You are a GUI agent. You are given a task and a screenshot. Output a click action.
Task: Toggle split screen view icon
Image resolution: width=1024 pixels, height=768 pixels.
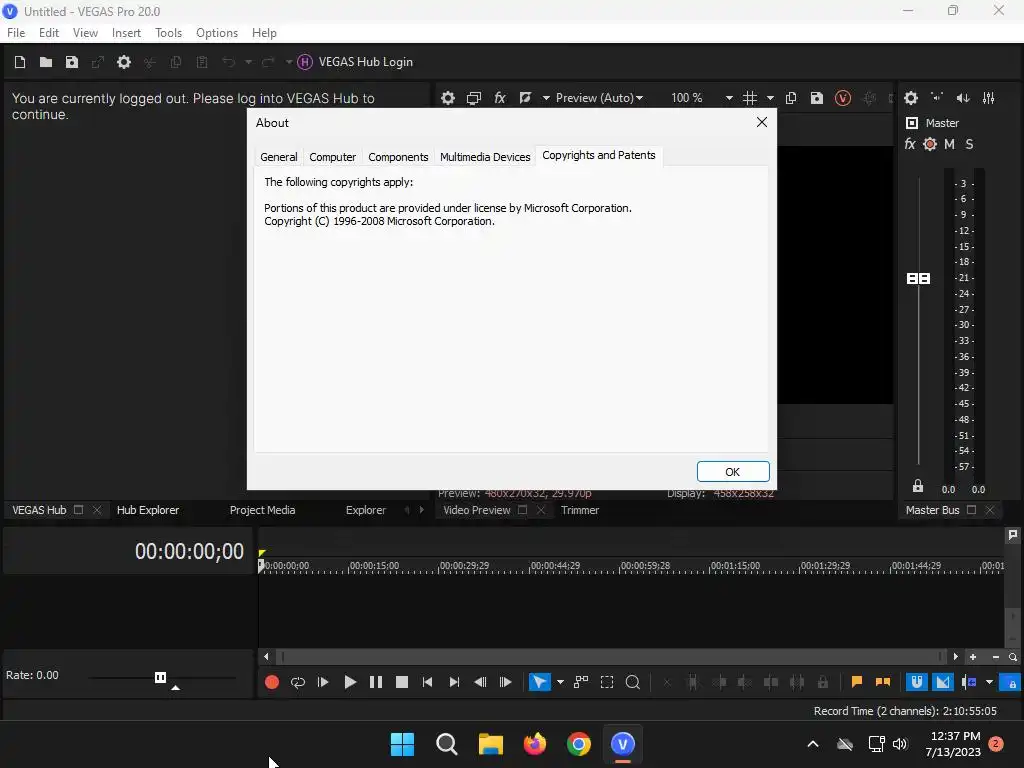coord(525,98)
